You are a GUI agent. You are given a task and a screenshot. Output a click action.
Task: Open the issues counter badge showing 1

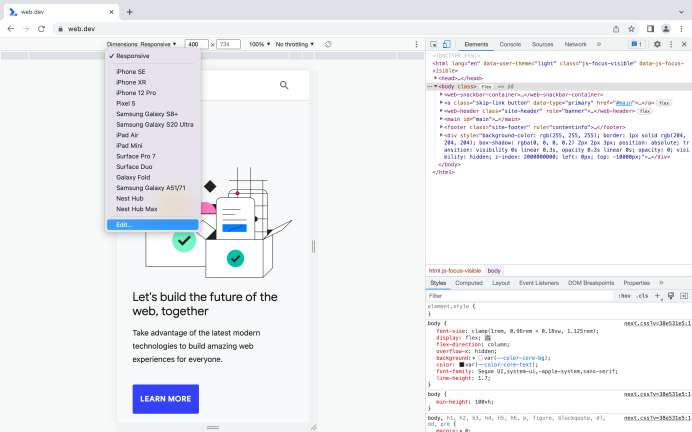(x=636, y=44)
